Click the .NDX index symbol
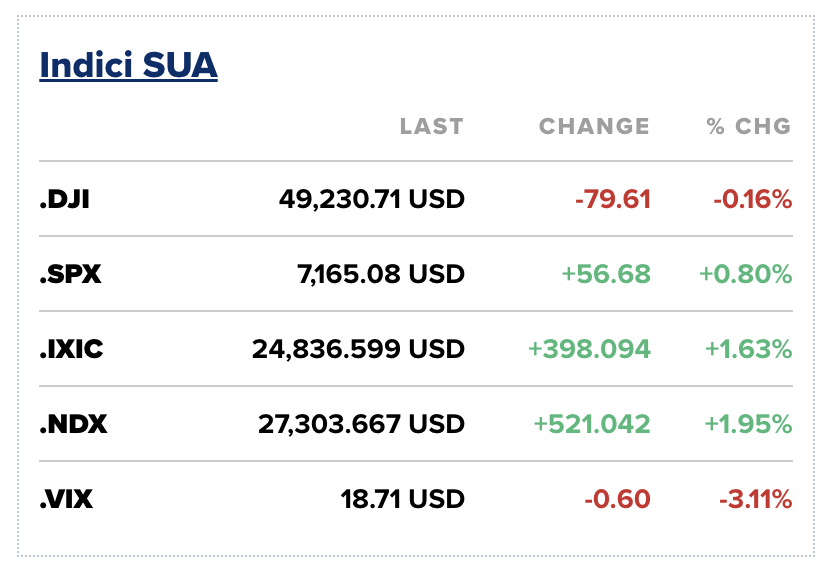 click(73, 424)
